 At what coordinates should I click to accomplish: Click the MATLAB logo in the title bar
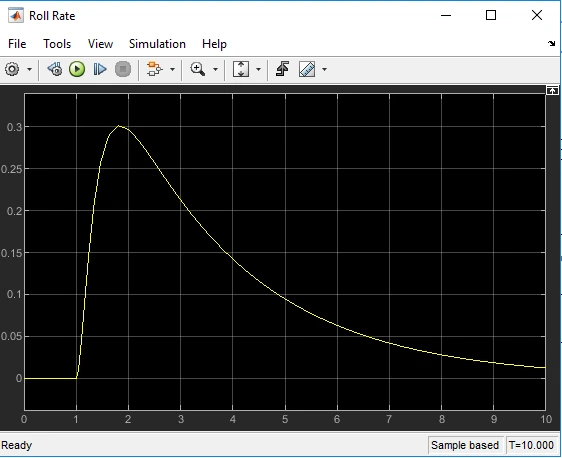click(x=16, y=15)
